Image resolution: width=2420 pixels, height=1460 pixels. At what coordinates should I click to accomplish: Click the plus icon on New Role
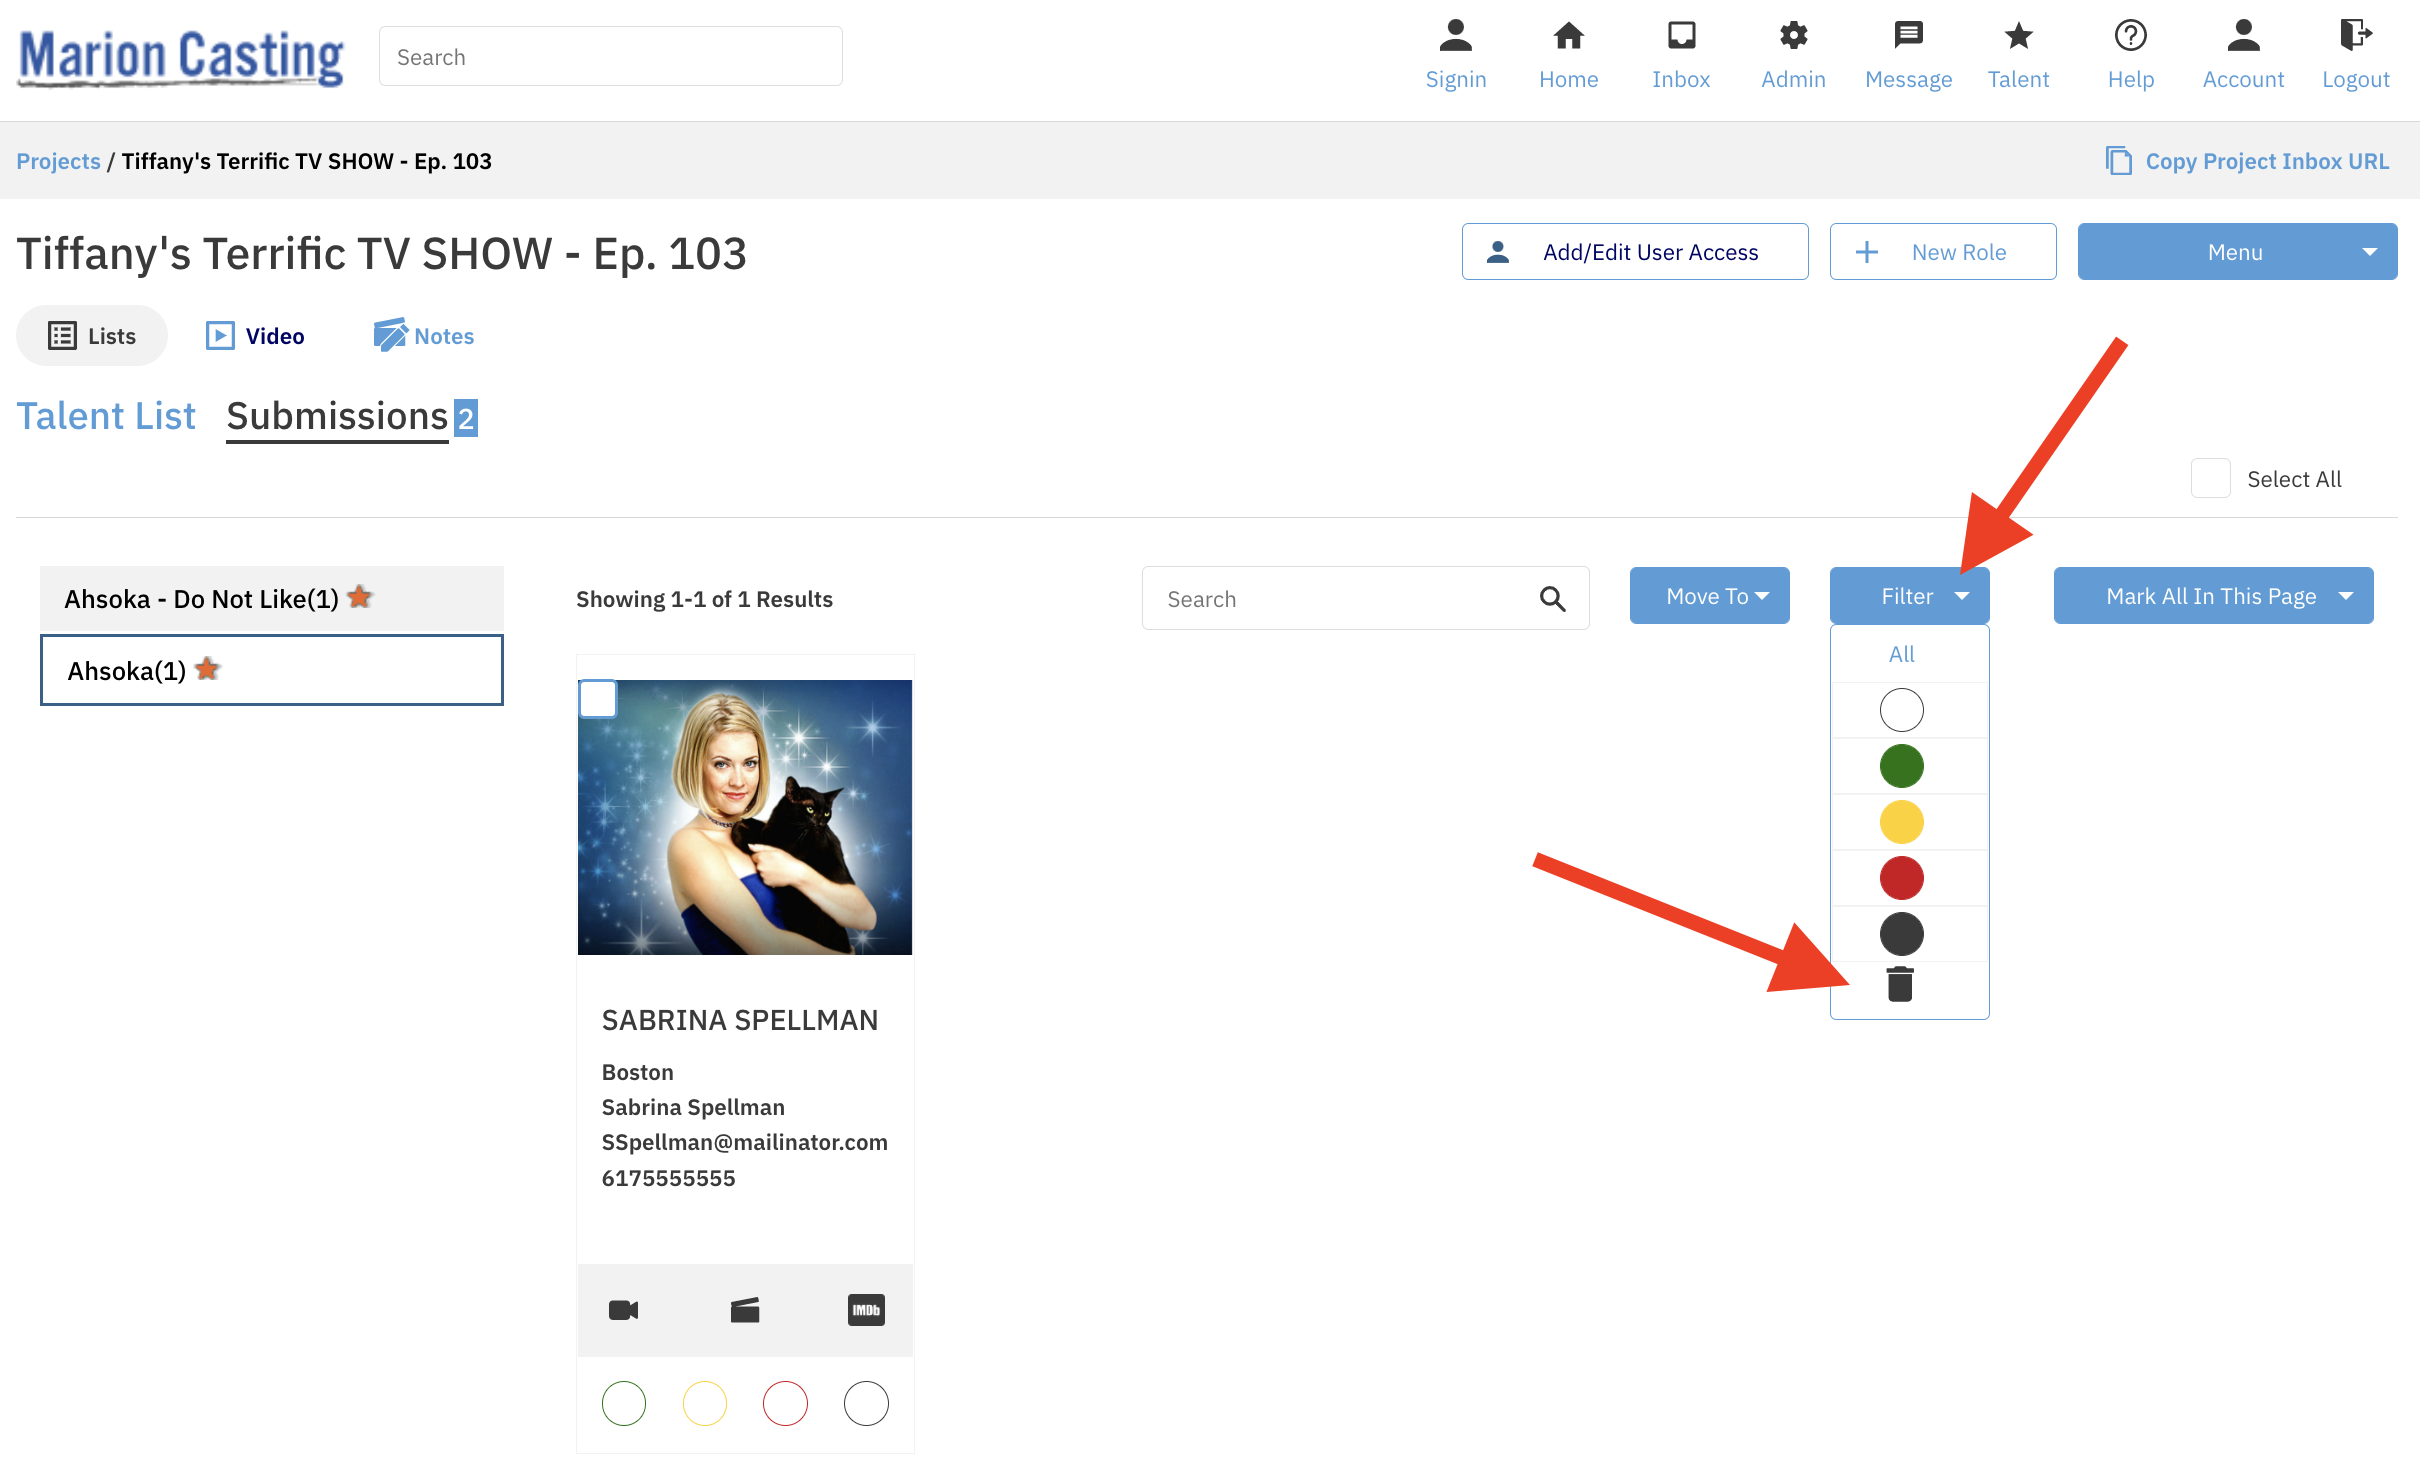point(1866,252)
